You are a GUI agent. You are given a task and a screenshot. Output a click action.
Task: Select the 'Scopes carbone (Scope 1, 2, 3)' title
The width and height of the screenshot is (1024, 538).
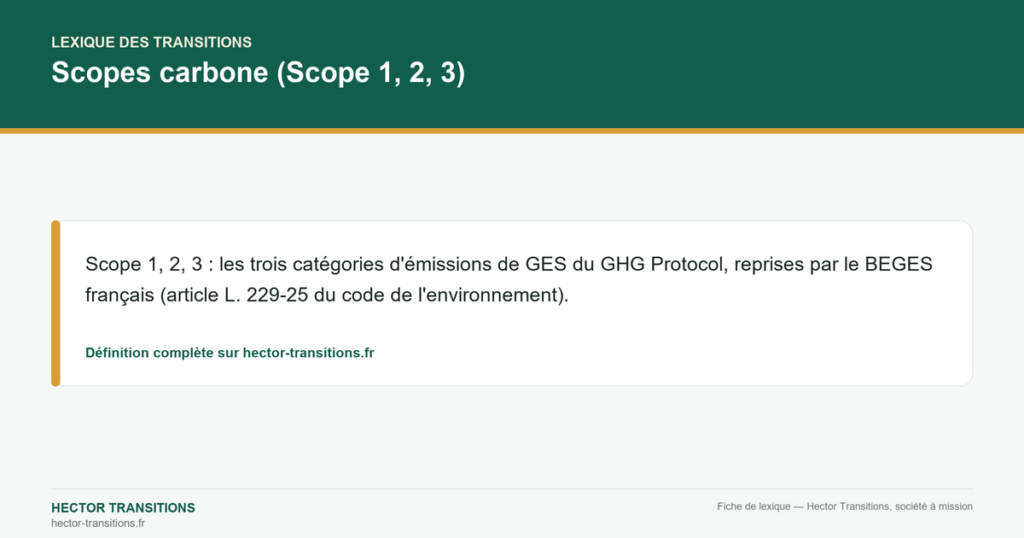coord(258,72)
